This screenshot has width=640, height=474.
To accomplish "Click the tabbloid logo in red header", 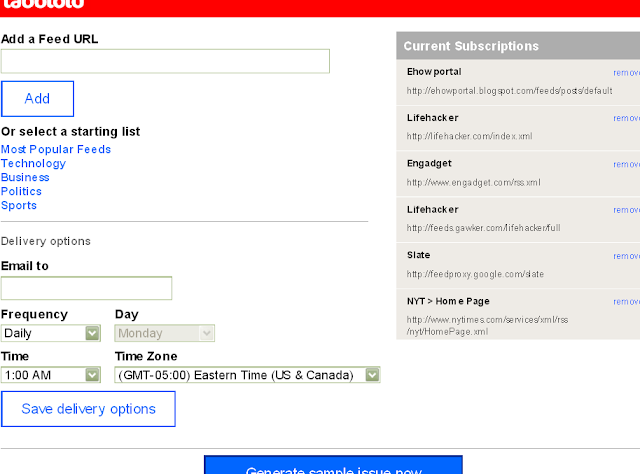I will click(x=43, y=4).
